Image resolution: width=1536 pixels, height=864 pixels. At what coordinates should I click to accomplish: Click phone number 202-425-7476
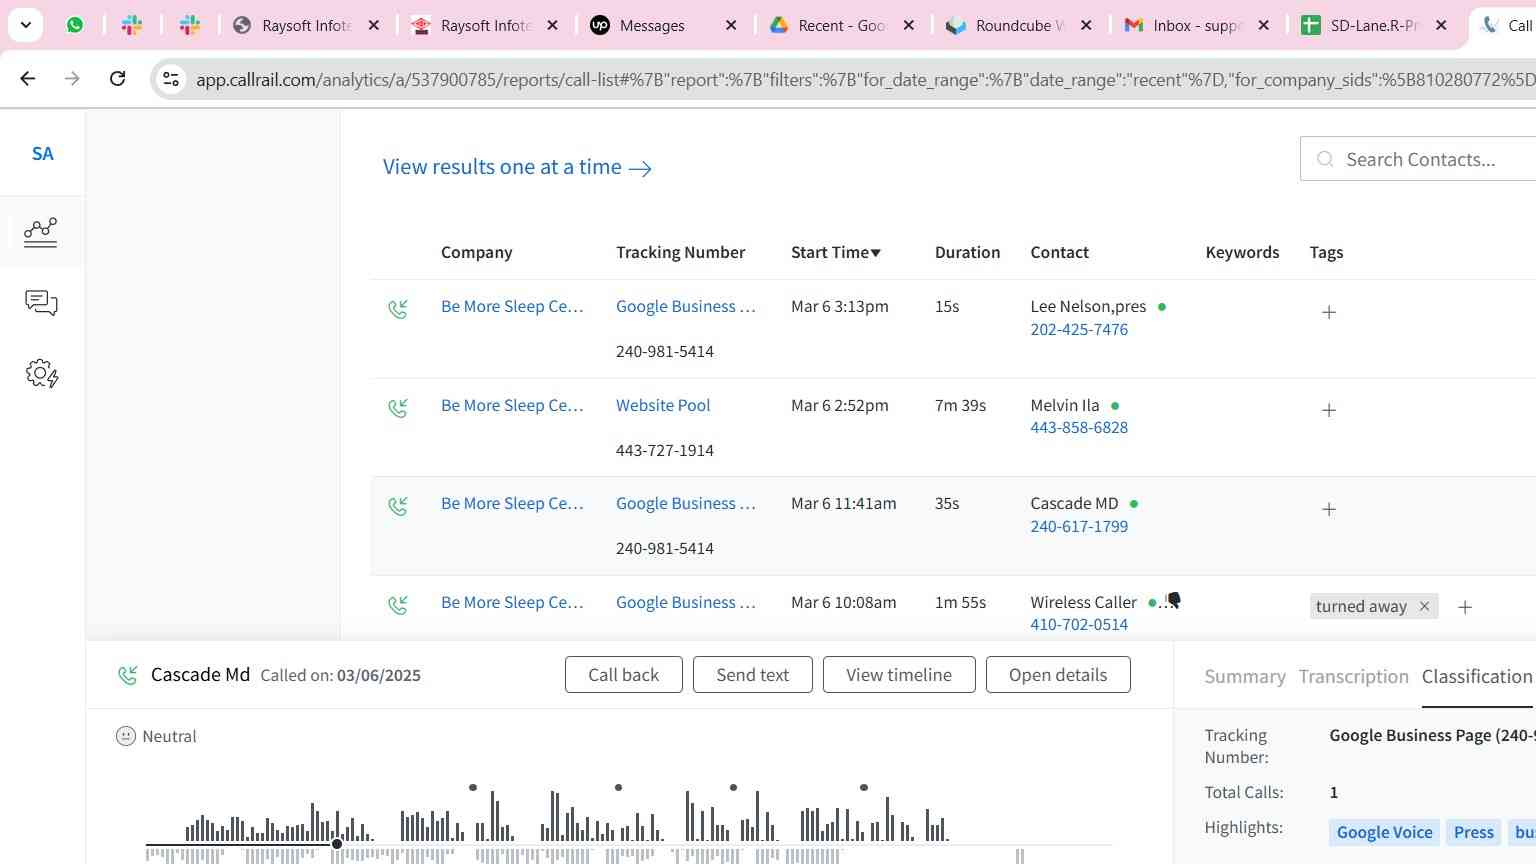click(1079, 329)
